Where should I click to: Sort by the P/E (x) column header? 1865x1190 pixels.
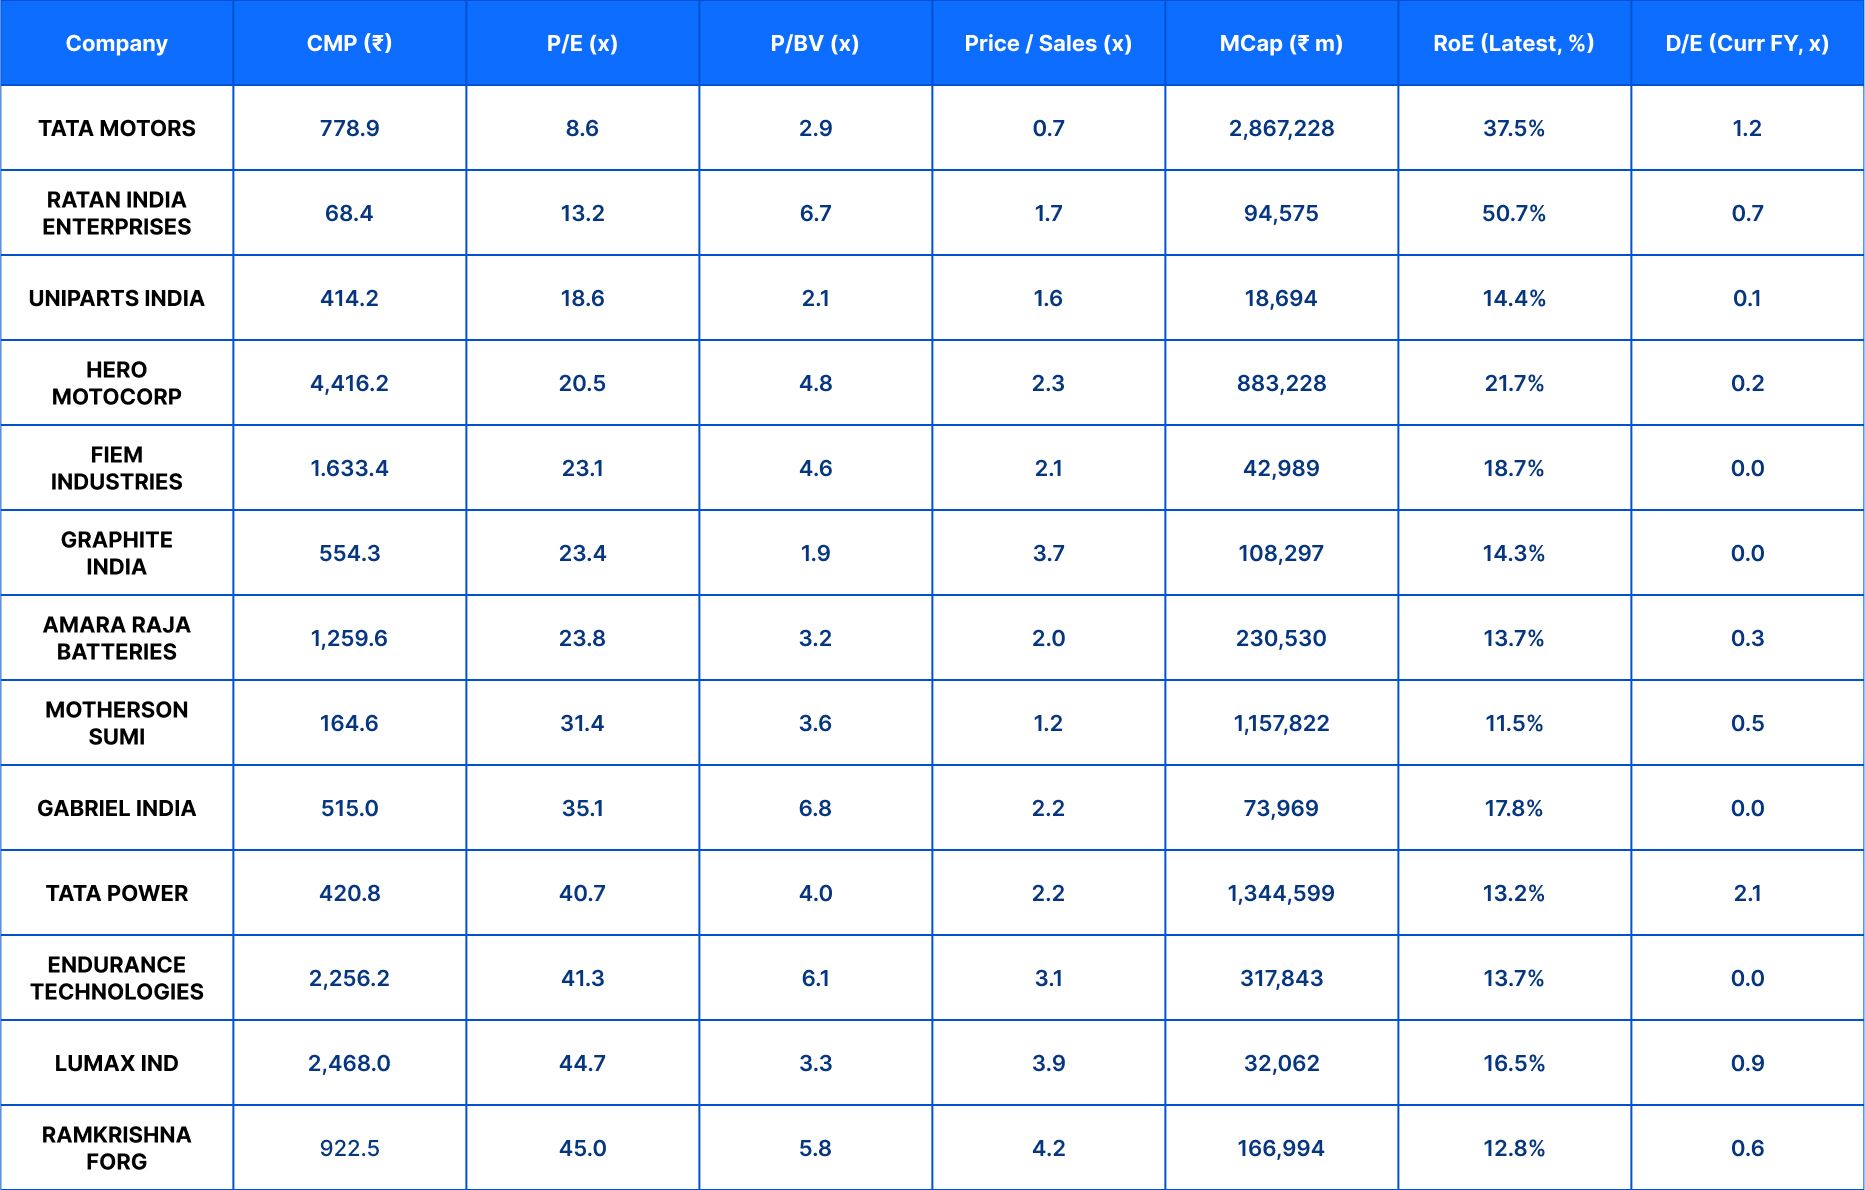(x=582, y=43)
